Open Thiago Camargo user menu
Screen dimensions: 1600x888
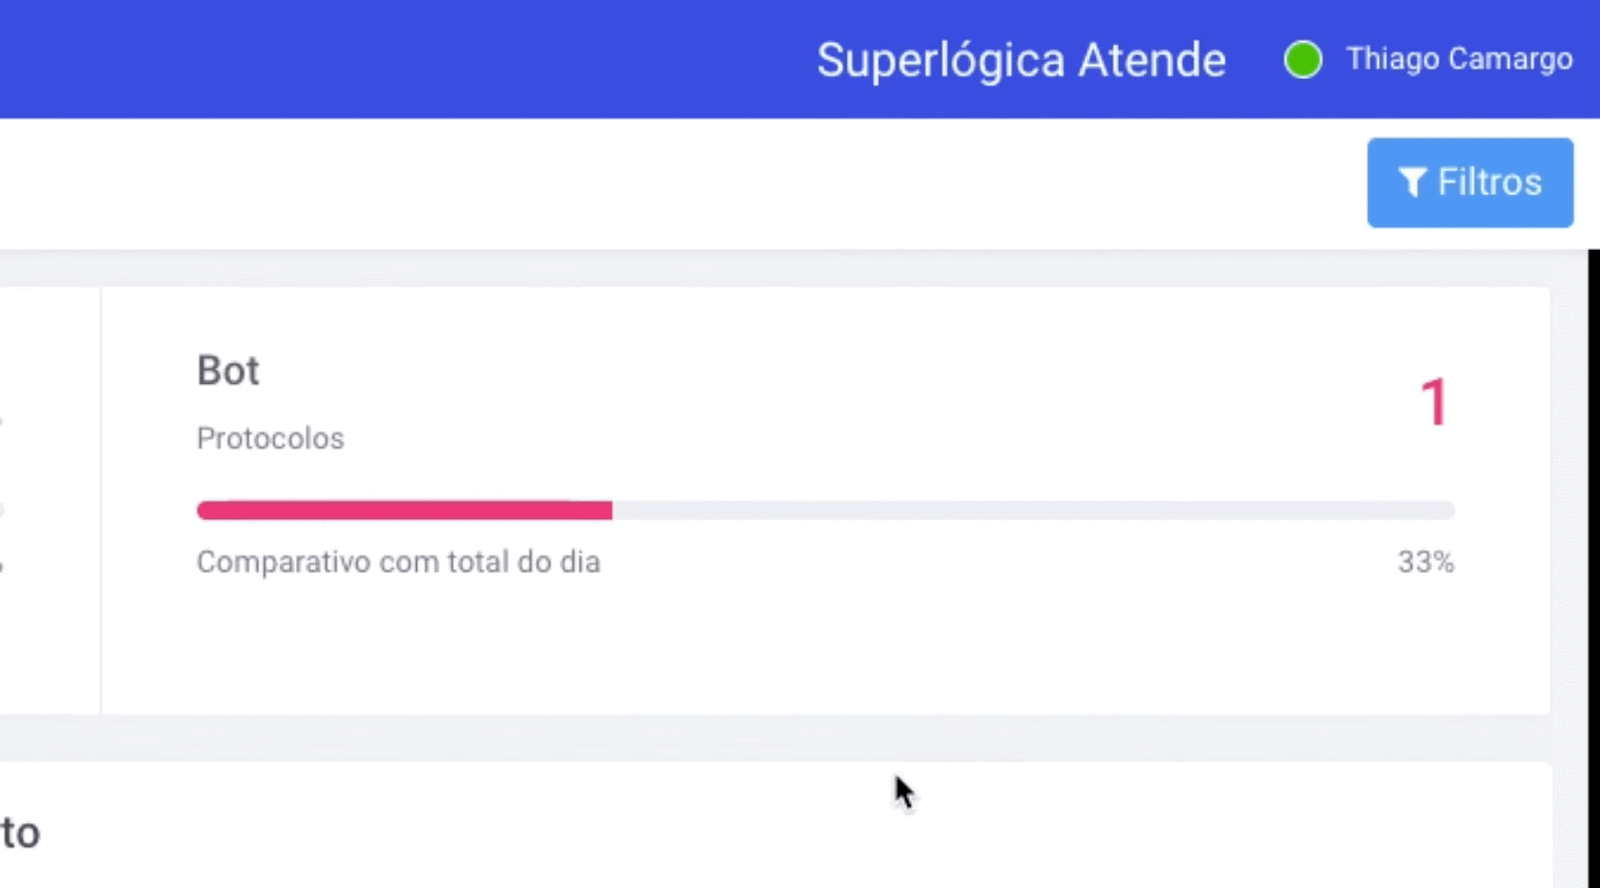point(1459,59)
